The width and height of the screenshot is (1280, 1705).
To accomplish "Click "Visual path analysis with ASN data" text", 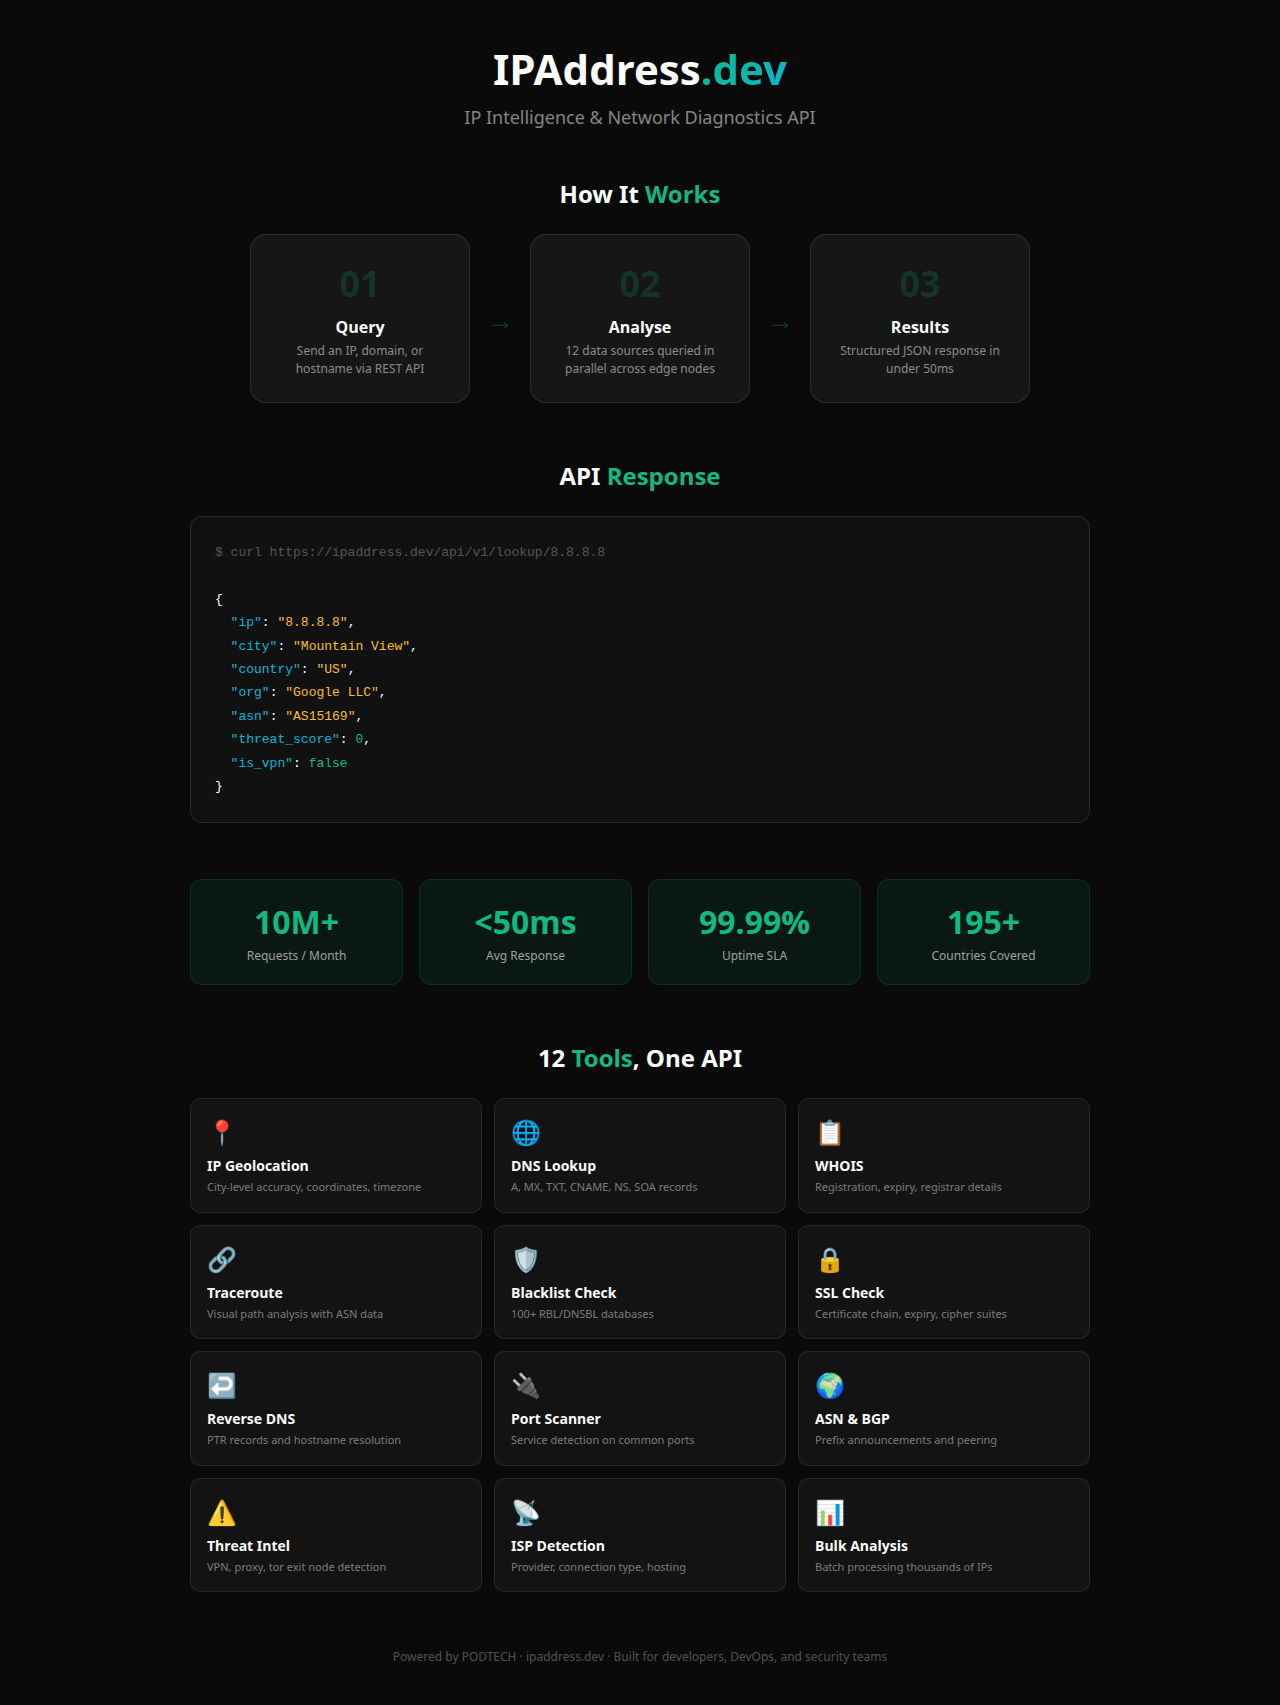I will click(x=295, y=1314).
